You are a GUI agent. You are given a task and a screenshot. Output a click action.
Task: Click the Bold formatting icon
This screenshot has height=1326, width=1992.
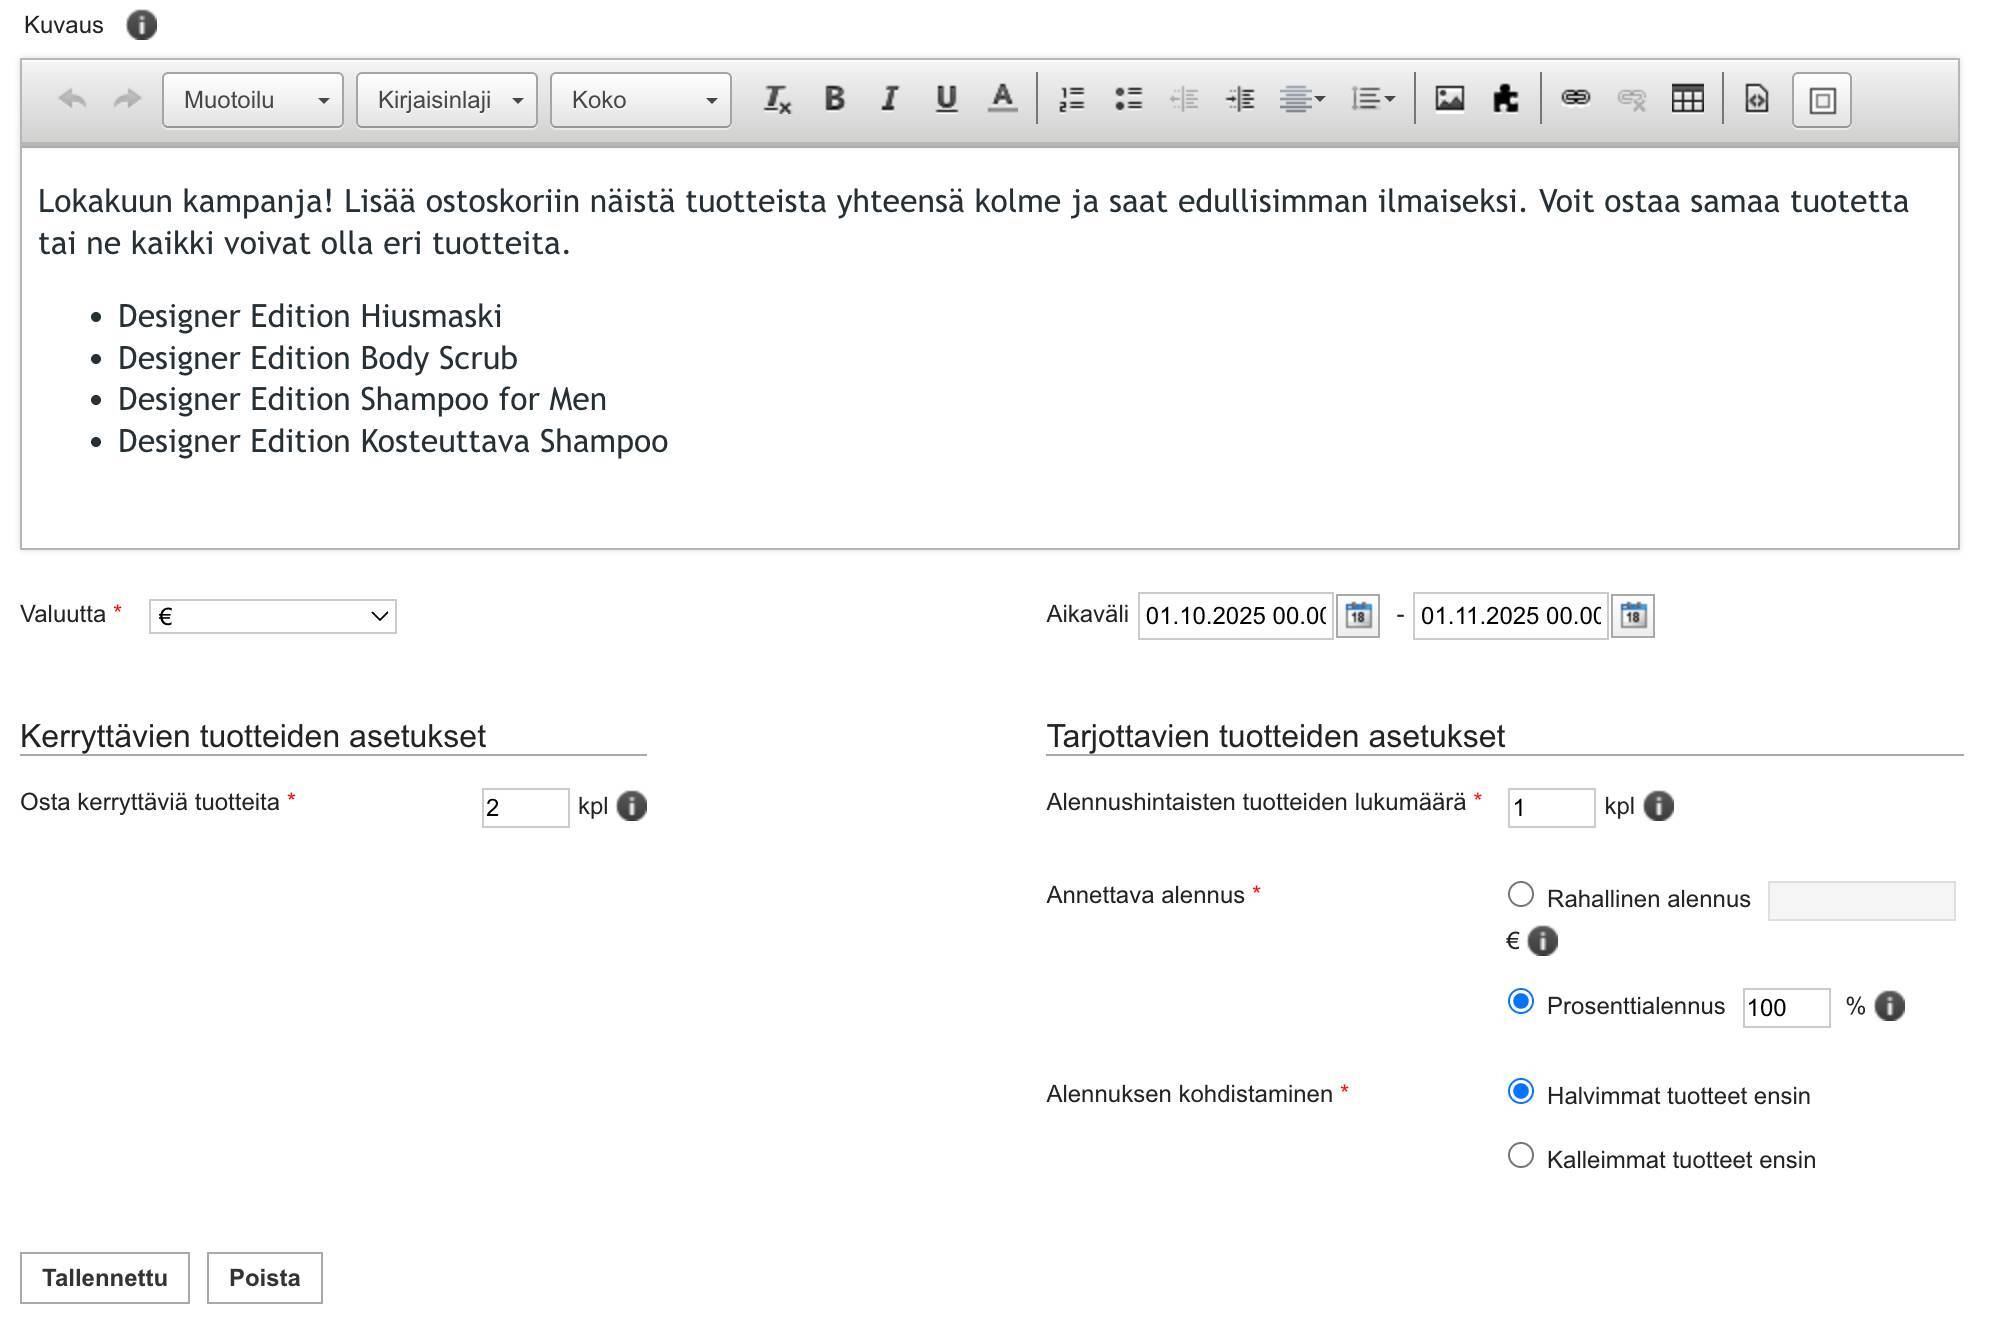click(834, 99)
